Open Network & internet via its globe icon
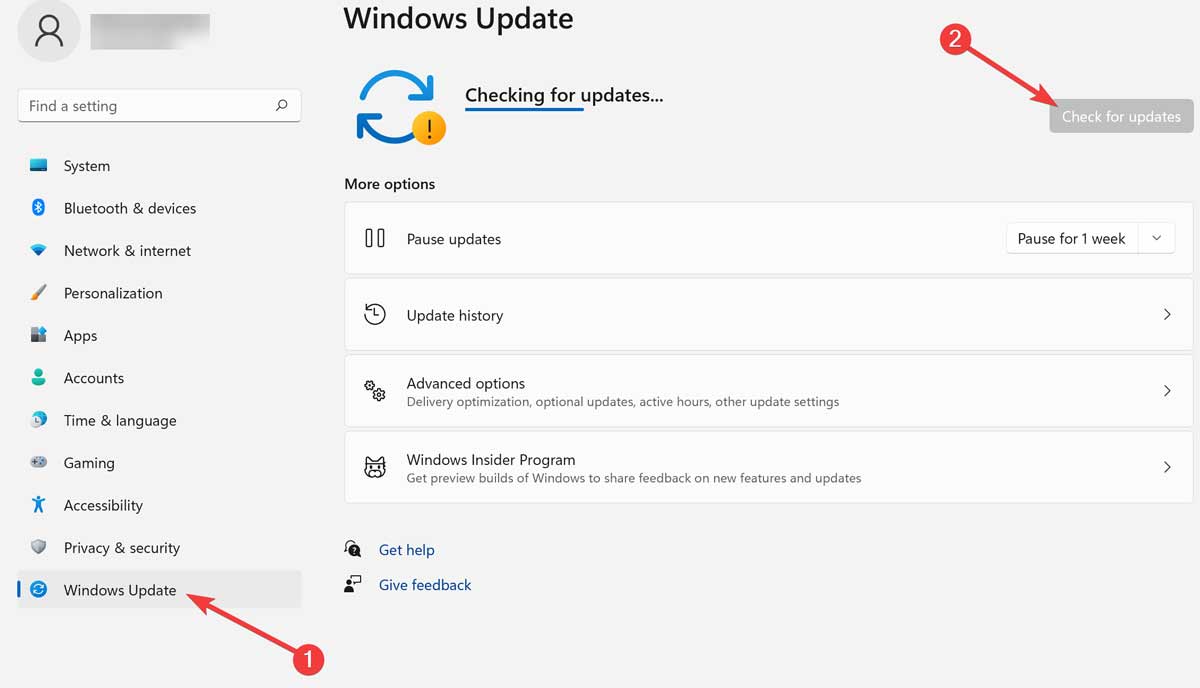The height and width of the screenshot is (688, 1200). tap(38, 250)
